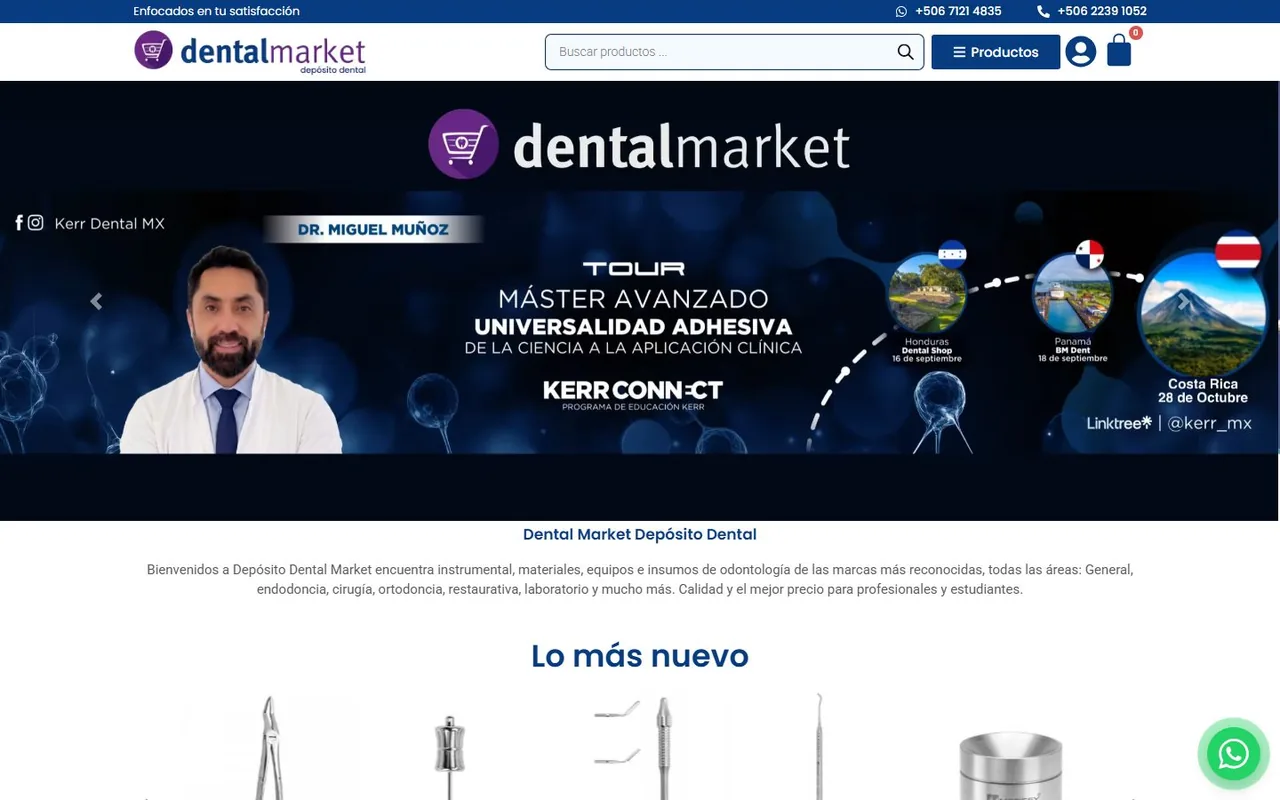Open the user account icon
Screen dimensions: 1280x800
1080,52
